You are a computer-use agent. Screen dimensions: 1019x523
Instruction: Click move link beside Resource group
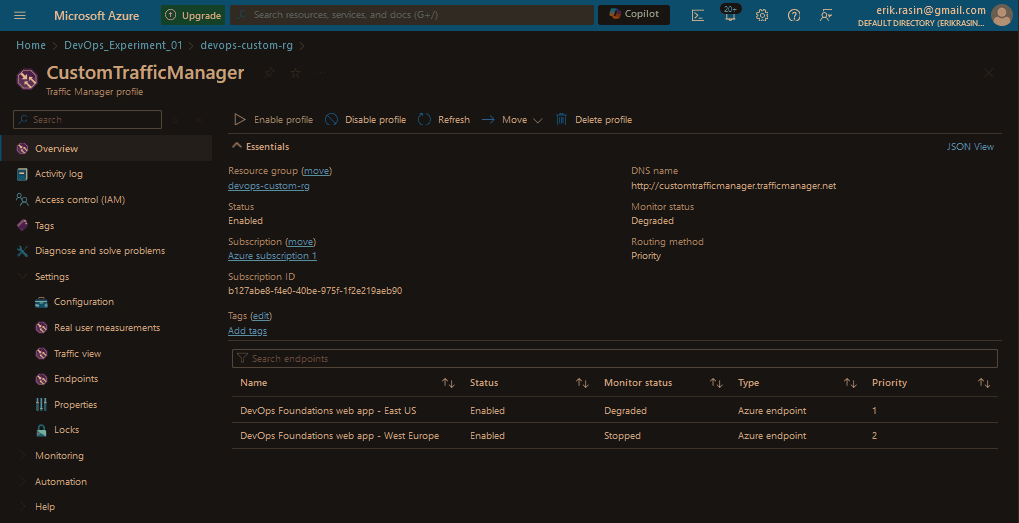(316, 171)
